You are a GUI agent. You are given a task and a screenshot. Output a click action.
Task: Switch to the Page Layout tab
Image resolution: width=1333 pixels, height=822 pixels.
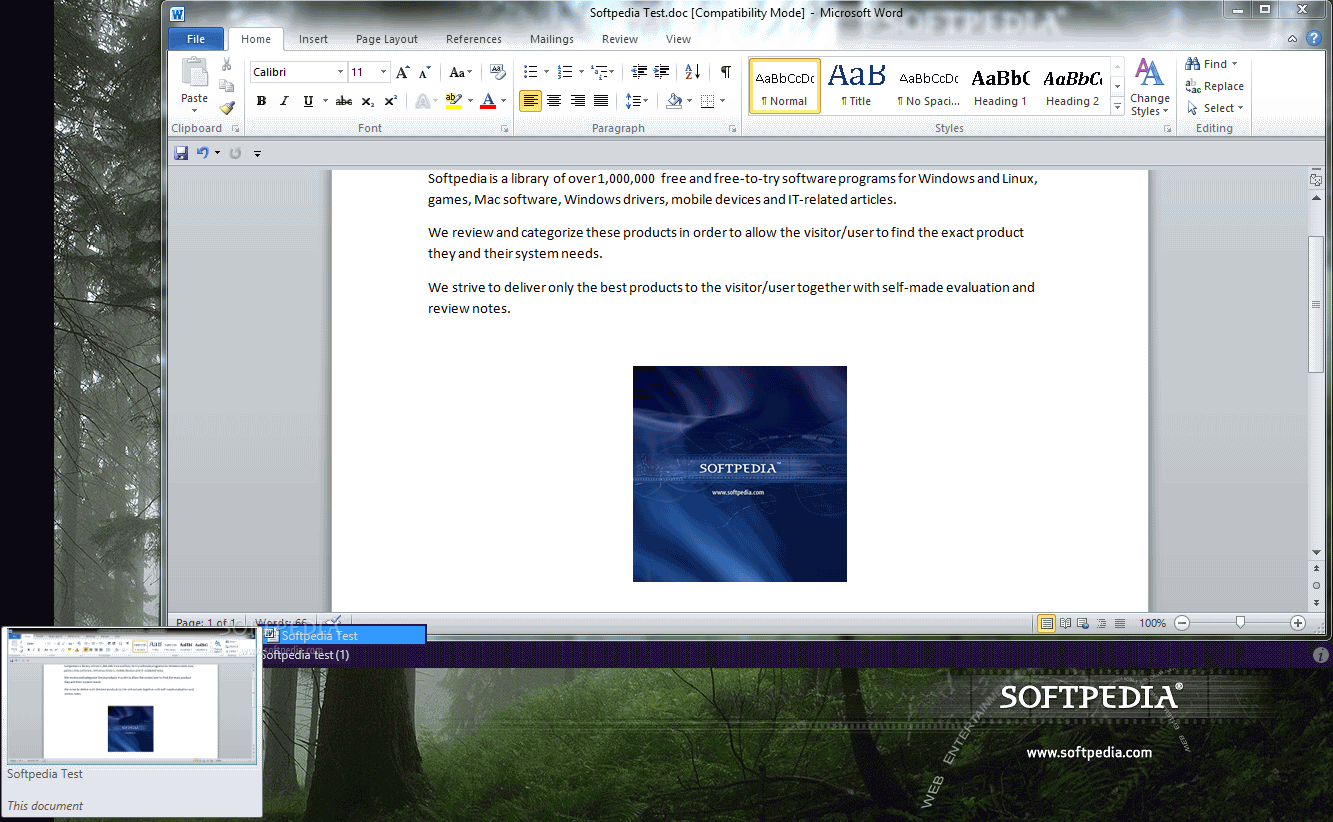tap(387, 39)
